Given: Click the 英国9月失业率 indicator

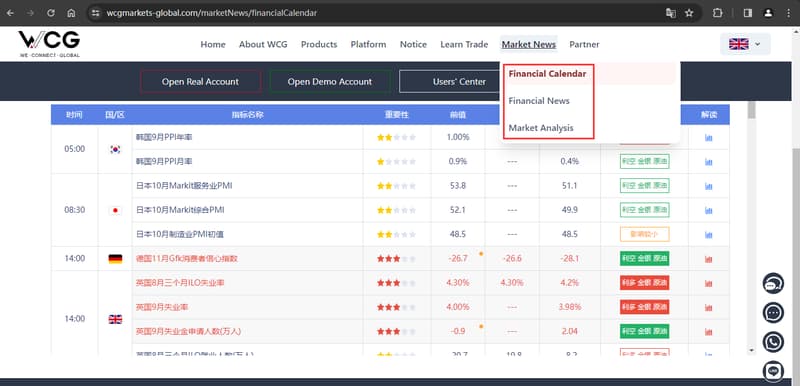Looking at the screenshot, I should point(162,307).
